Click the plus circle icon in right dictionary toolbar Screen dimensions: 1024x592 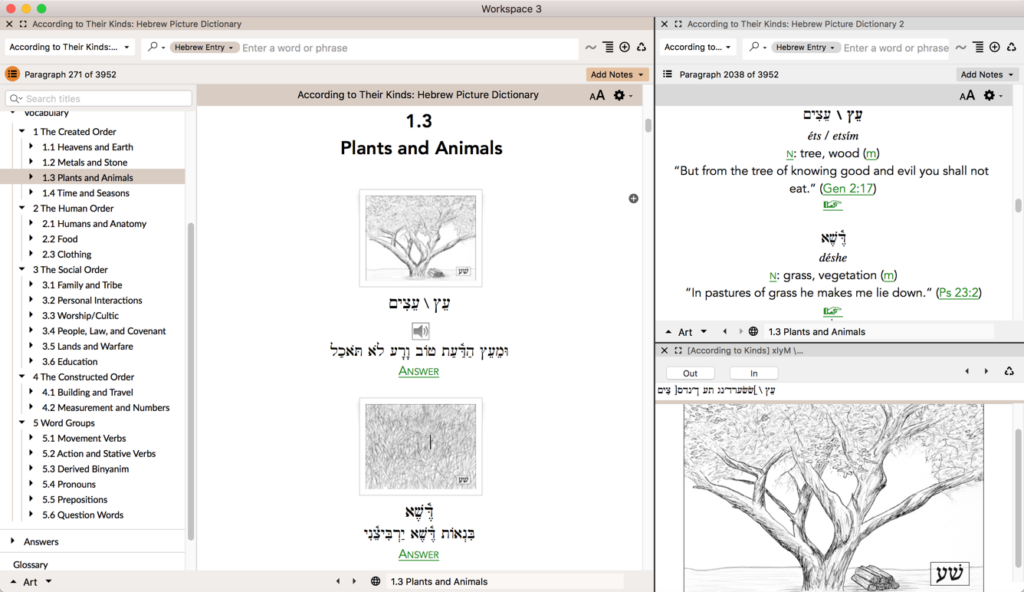(994, 47)
